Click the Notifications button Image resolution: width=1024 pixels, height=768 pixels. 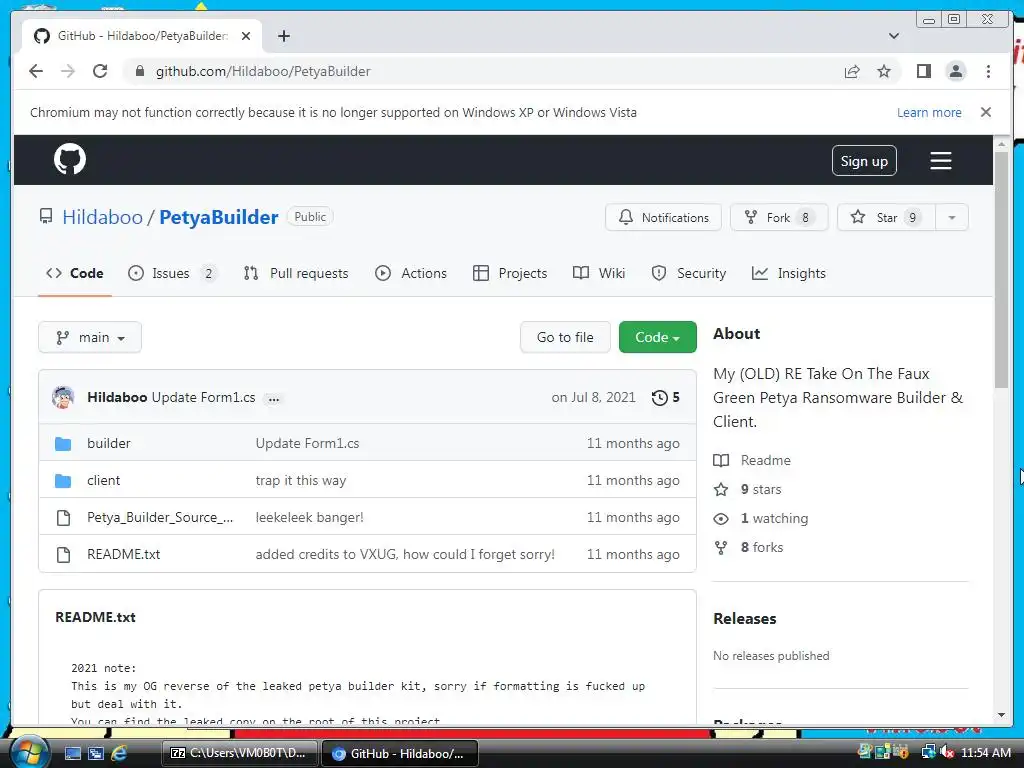point(663,217)
